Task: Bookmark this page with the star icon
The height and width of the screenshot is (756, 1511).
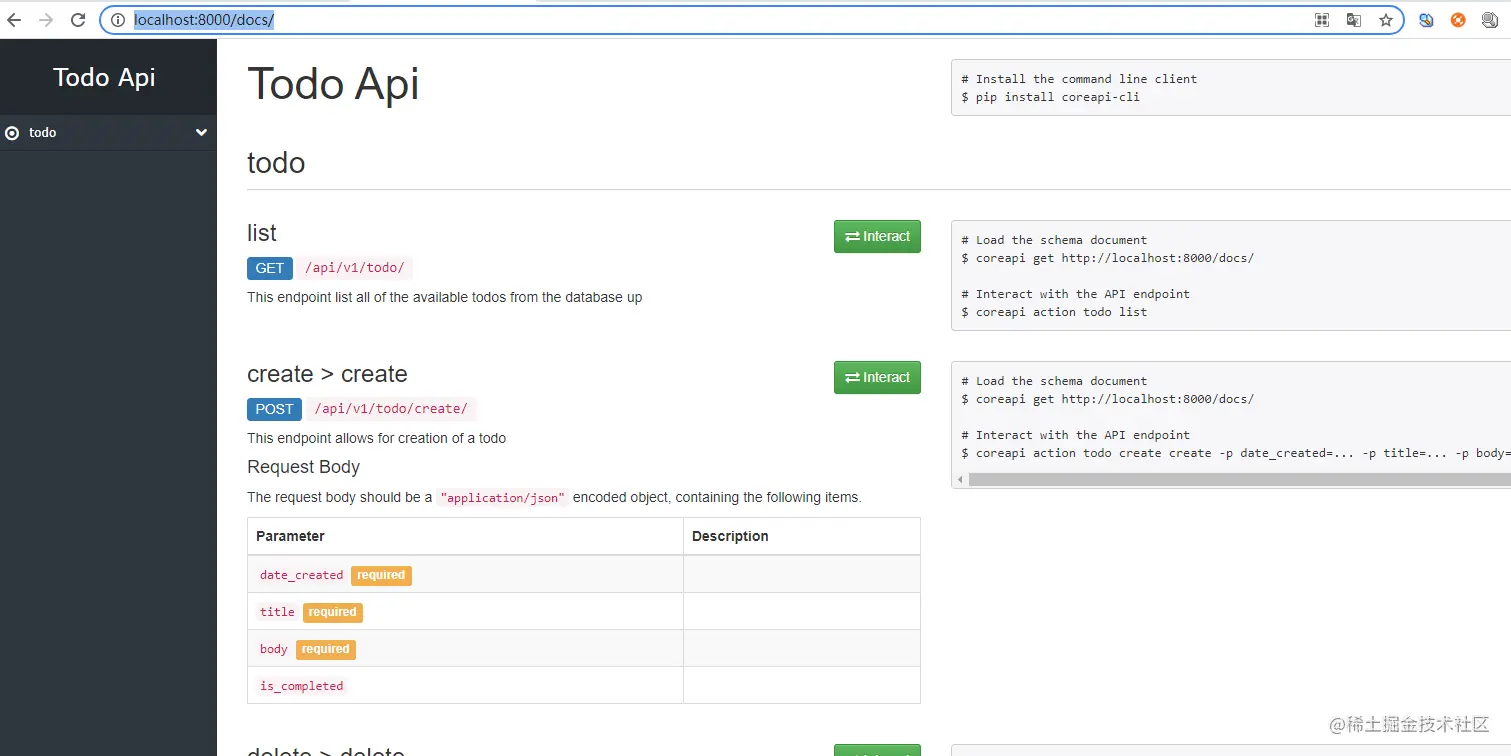Action: click(1386, 20)
